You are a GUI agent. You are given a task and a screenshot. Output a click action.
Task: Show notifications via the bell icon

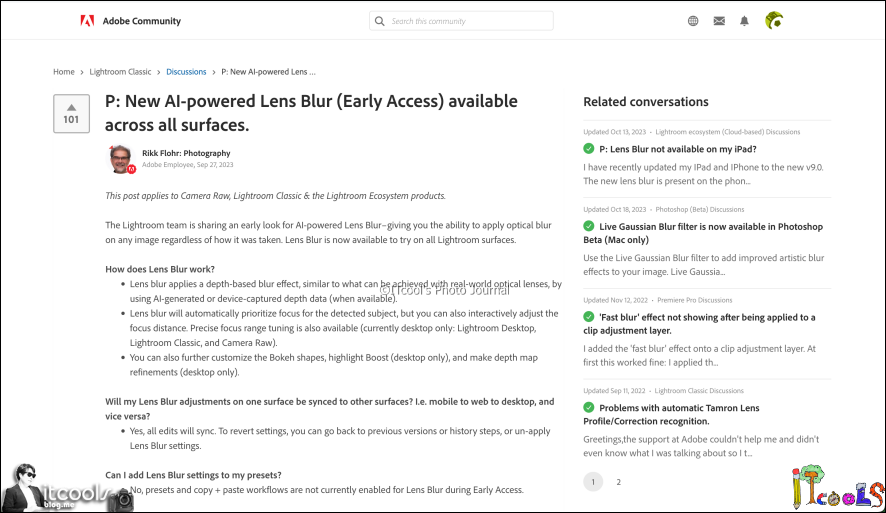tap(744, 20)
